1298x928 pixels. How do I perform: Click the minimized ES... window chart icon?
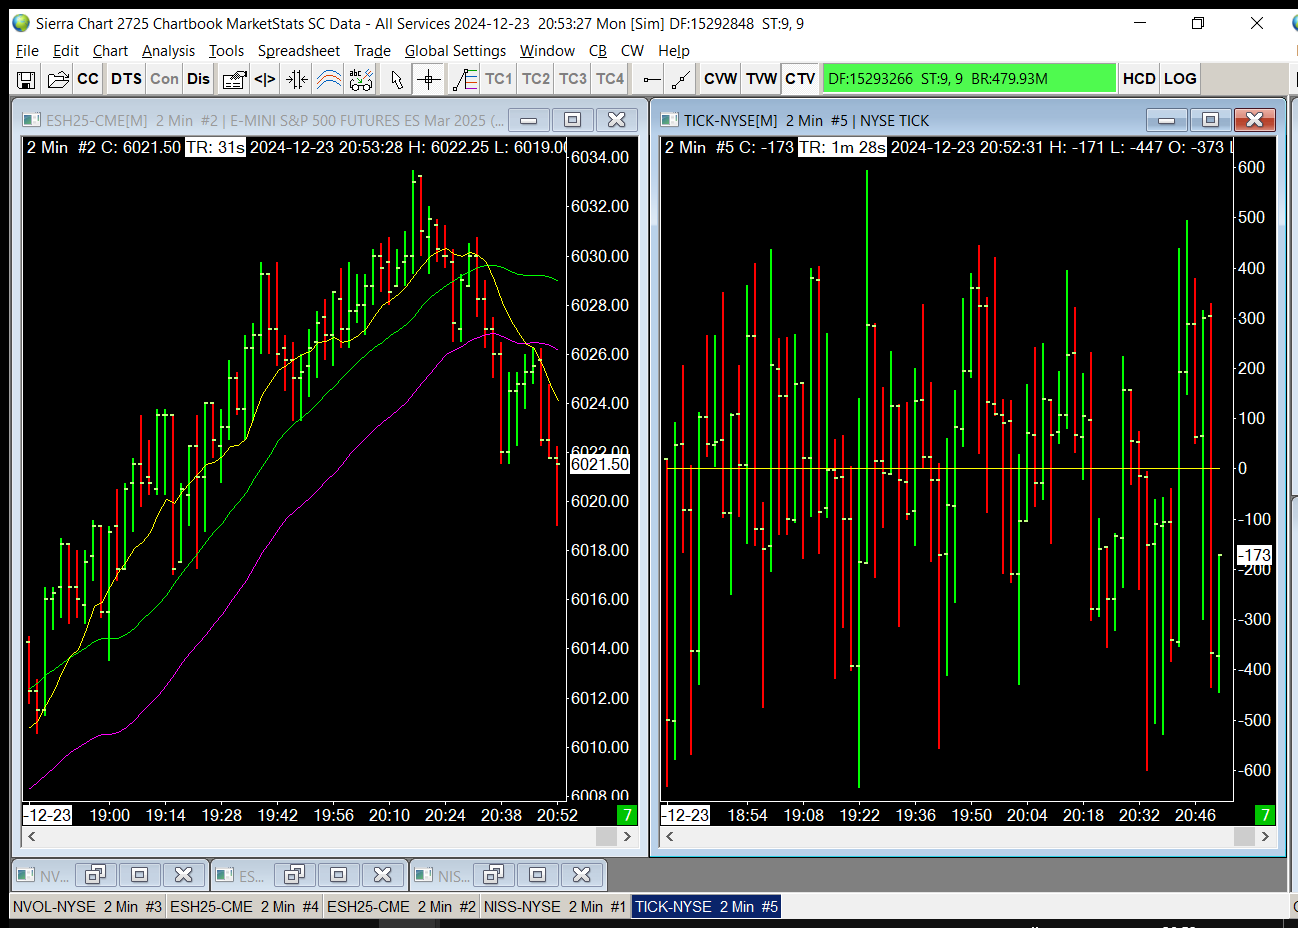tap(225, 875)
